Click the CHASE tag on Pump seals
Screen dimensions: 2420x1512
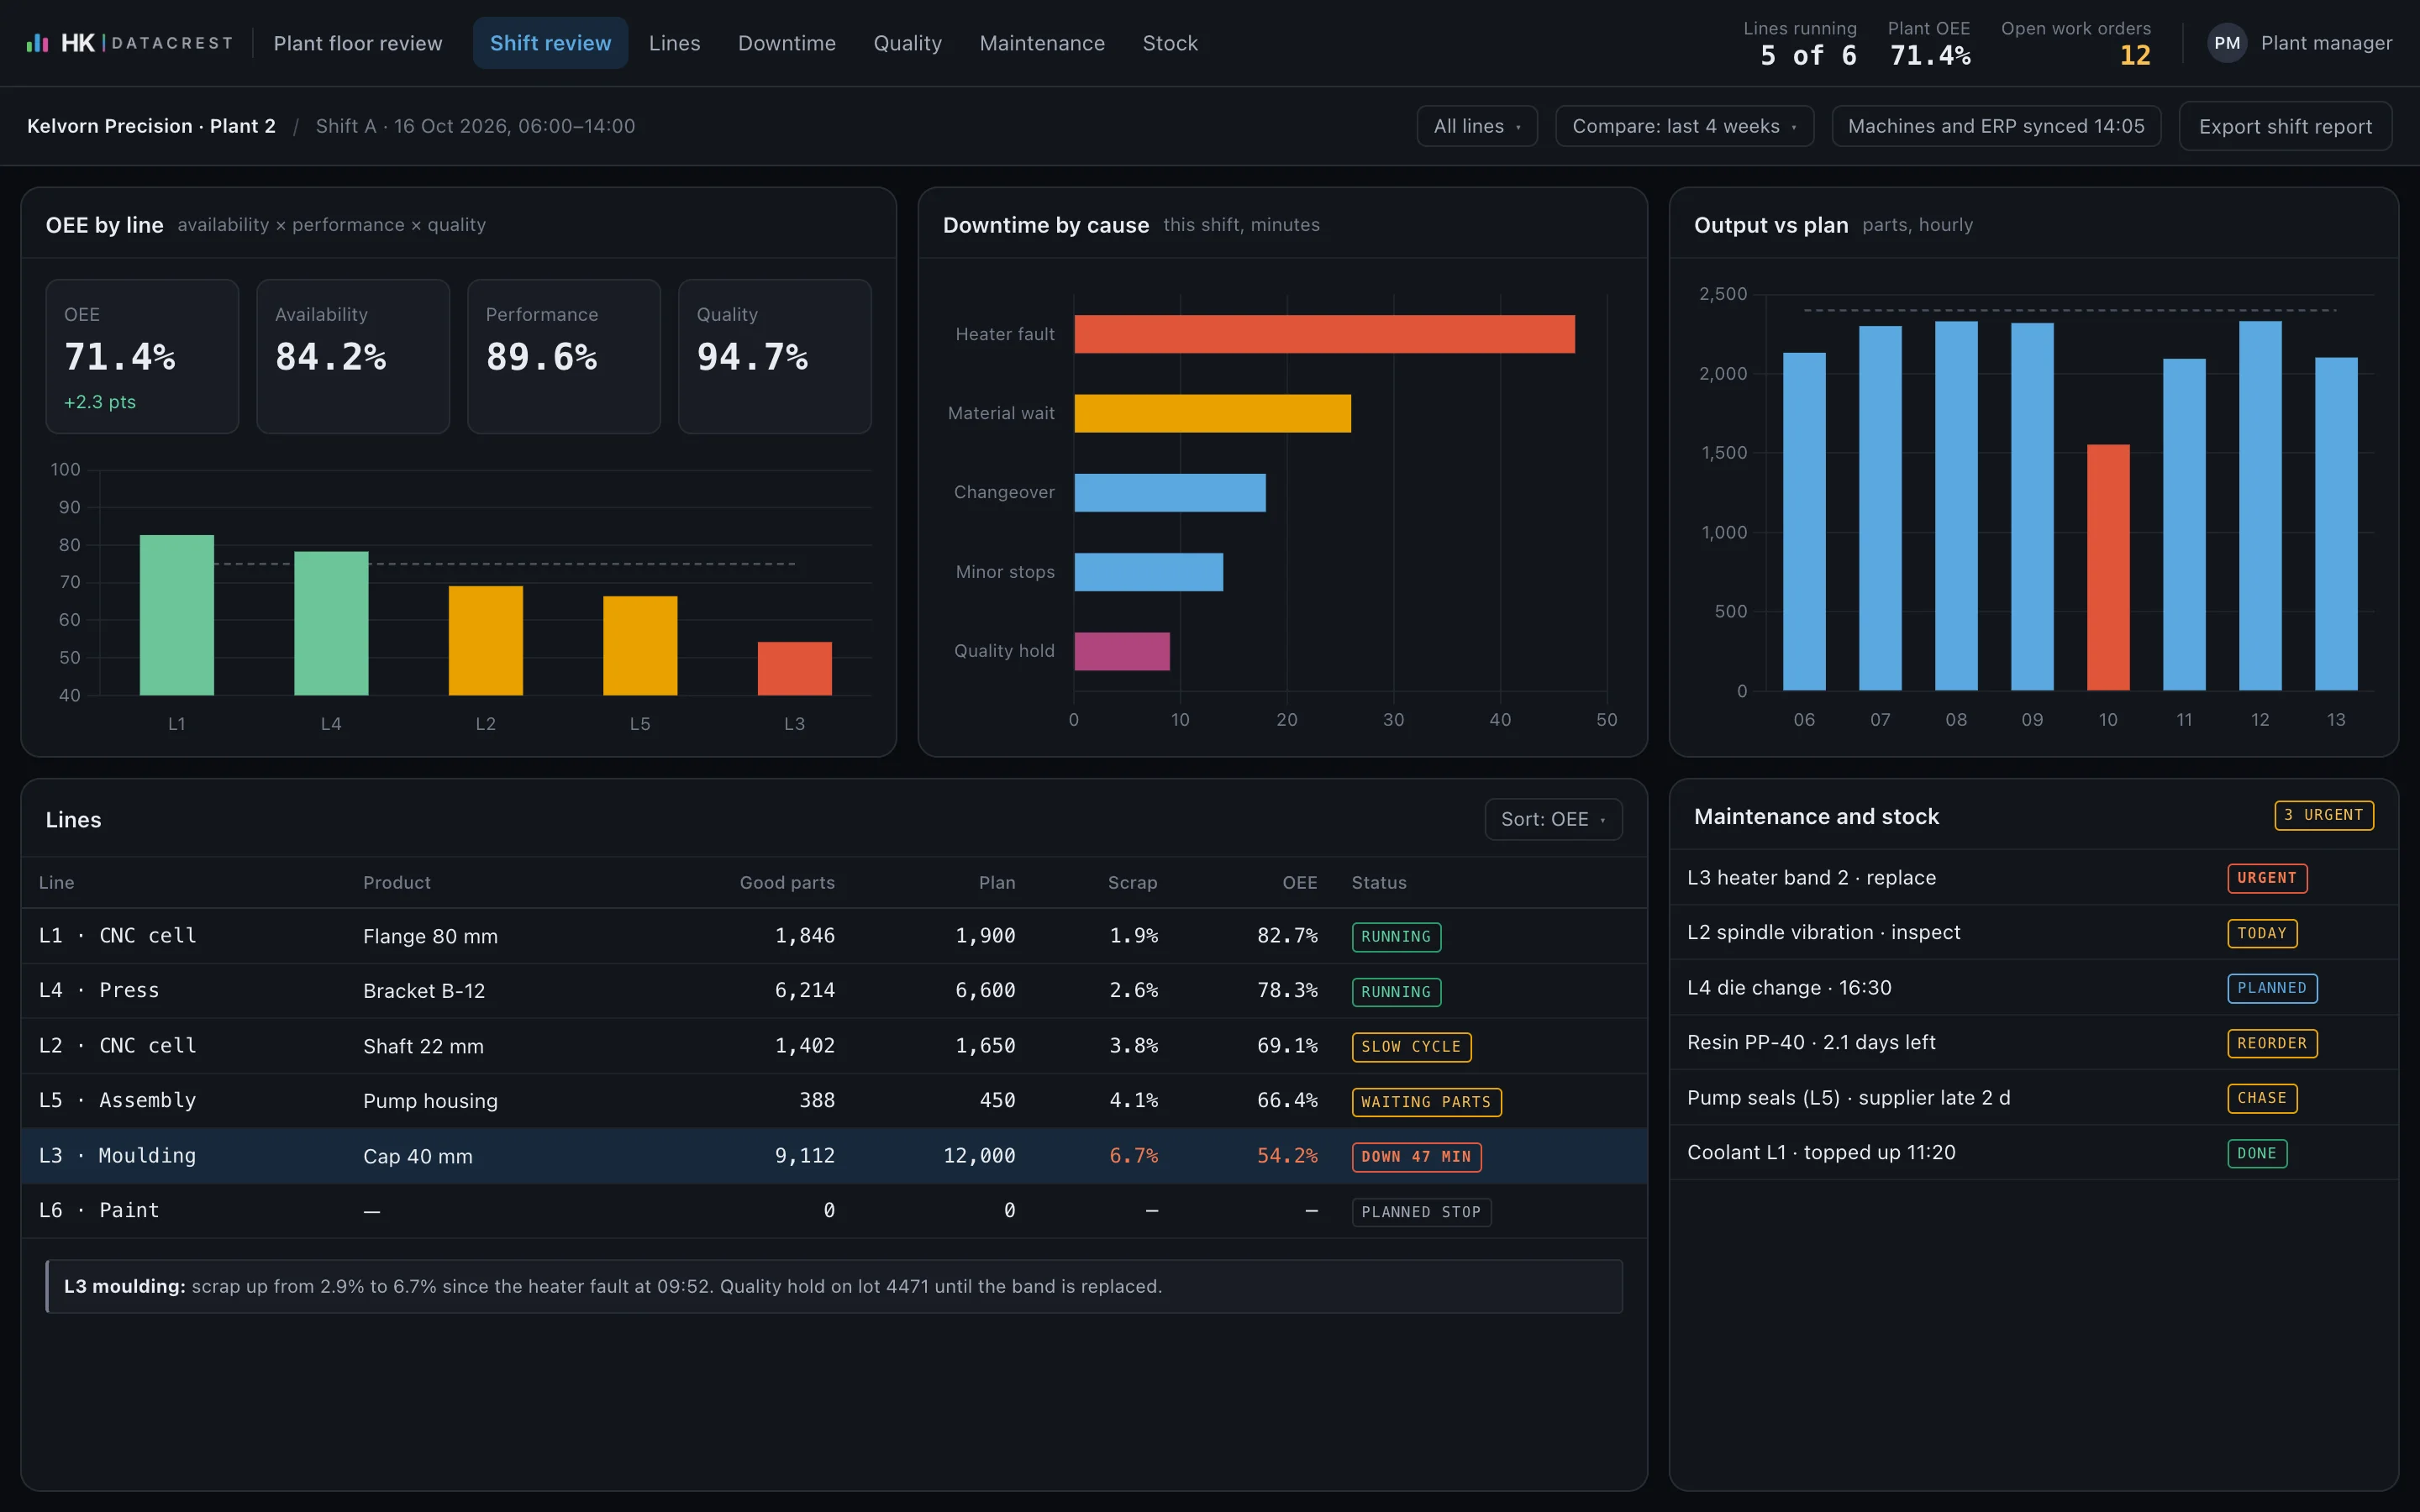pyautogui.click(x=2262, y=1098)
